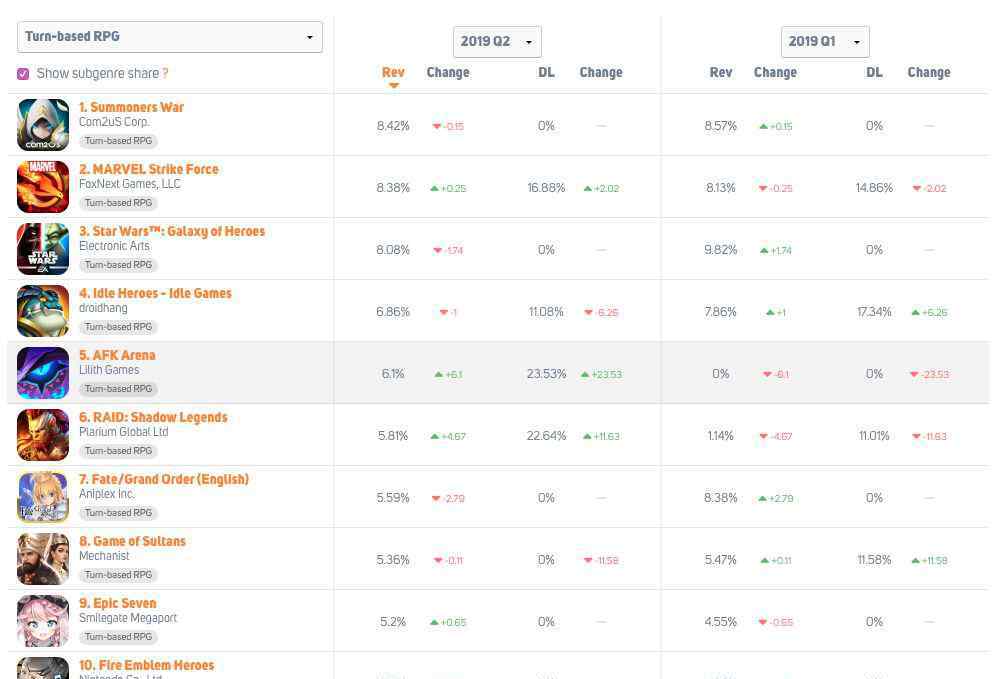The height and width of the screenshot is (679, 992).
Task: Click the Fire Emblem Heroes app icon
Action: point(43,668)
